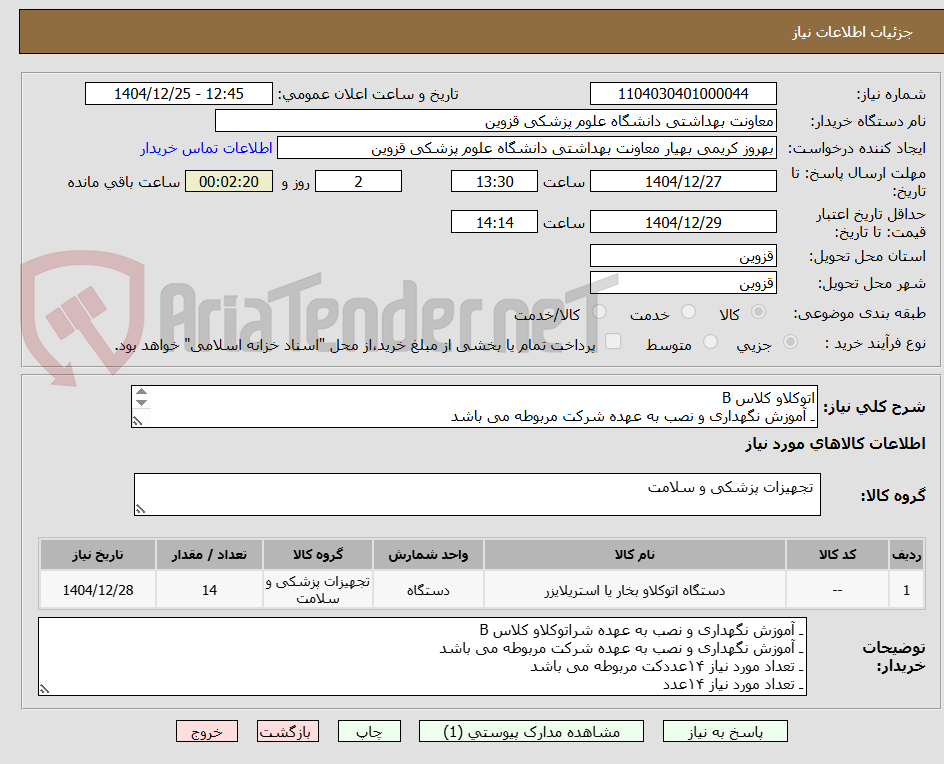
Task: Select the 'کالا/خدمت' radio button
Action: (x=599, y=312)
